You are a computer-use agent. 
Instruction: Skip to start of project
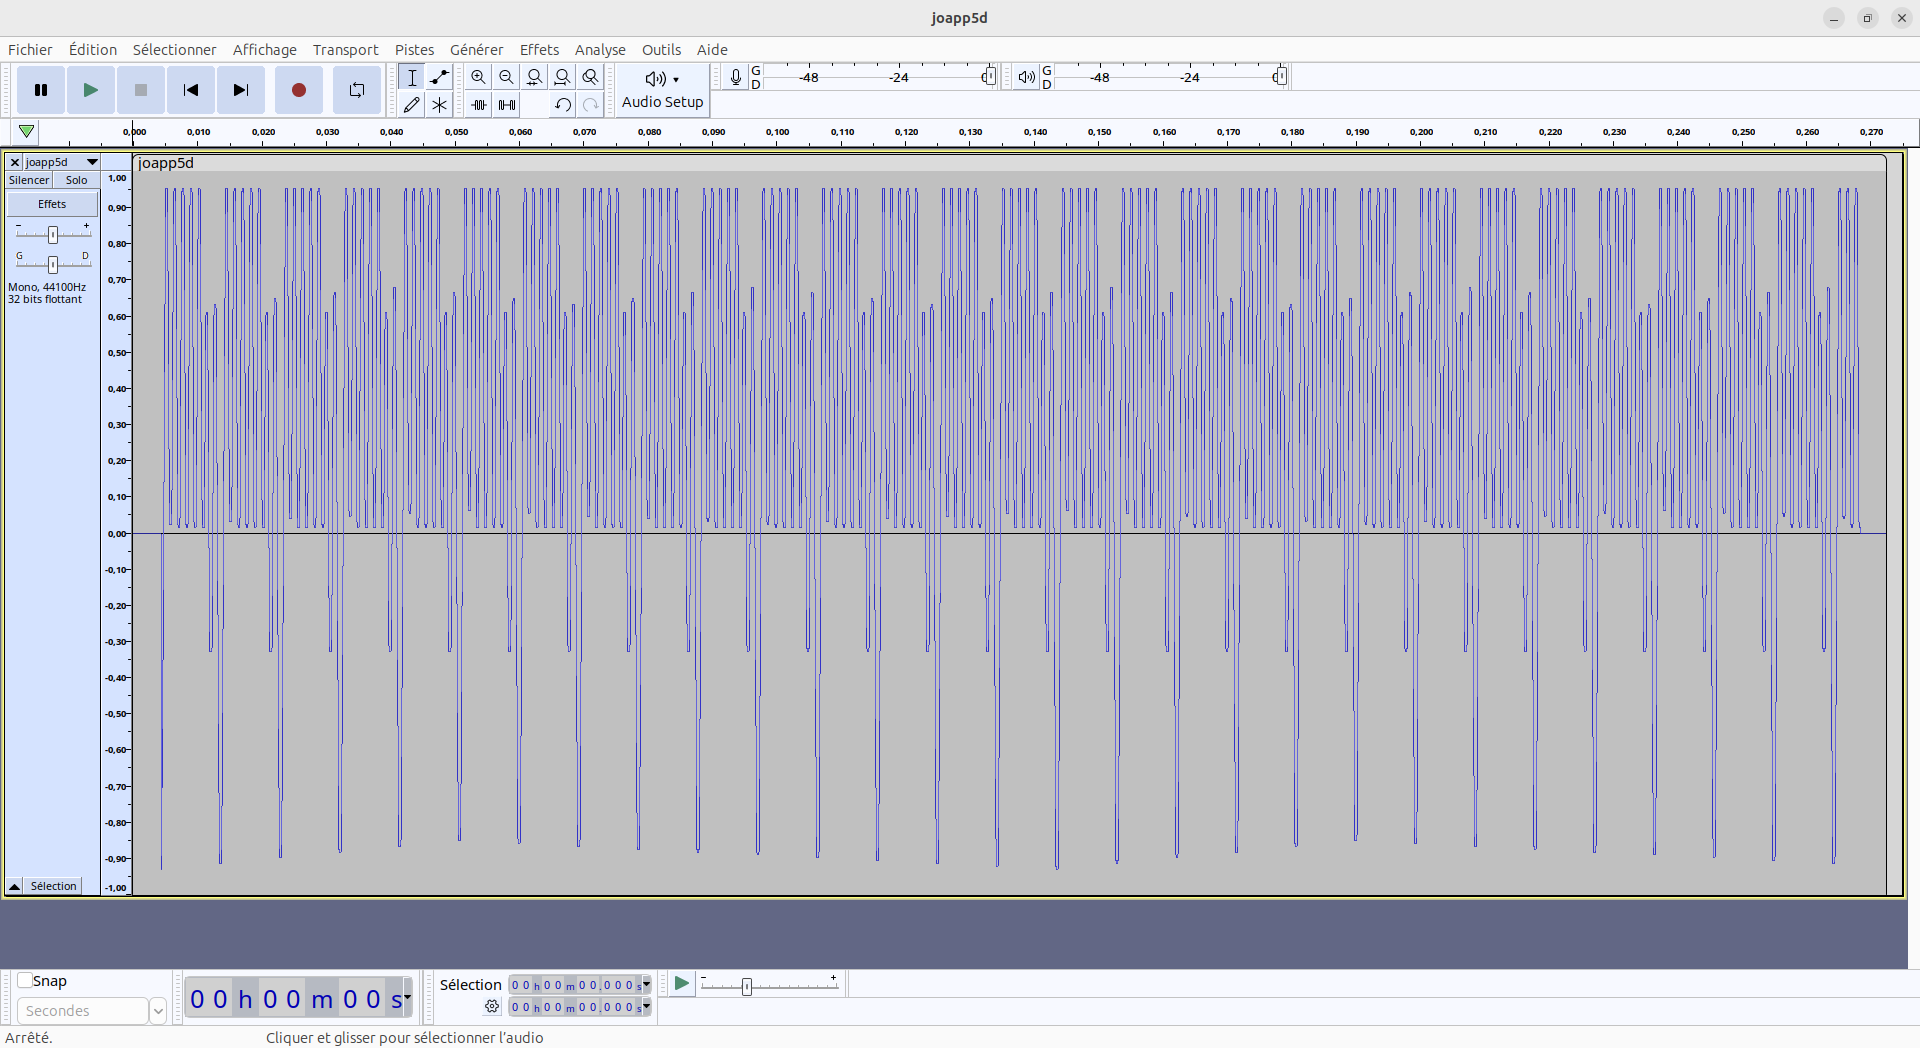[190, 90]
